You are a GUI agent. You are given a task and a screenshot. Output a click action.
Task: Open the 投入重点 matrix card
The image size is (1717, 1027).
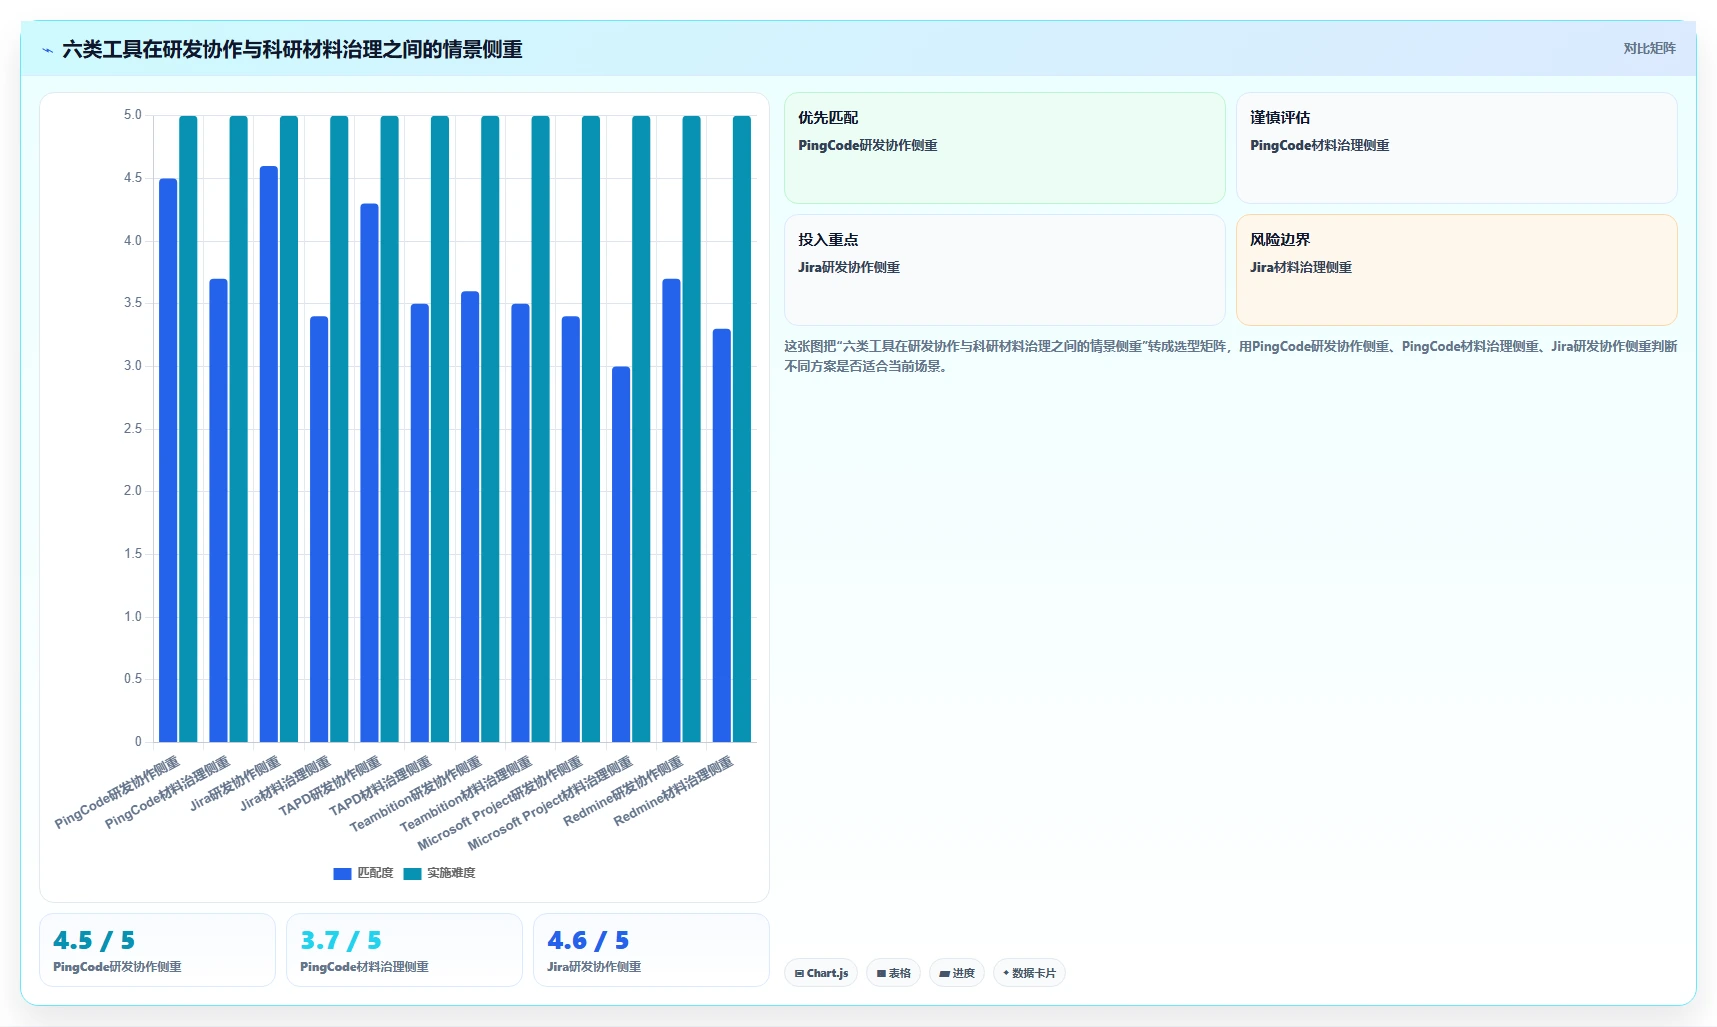pyautogui.click(x=1005, y=270)
